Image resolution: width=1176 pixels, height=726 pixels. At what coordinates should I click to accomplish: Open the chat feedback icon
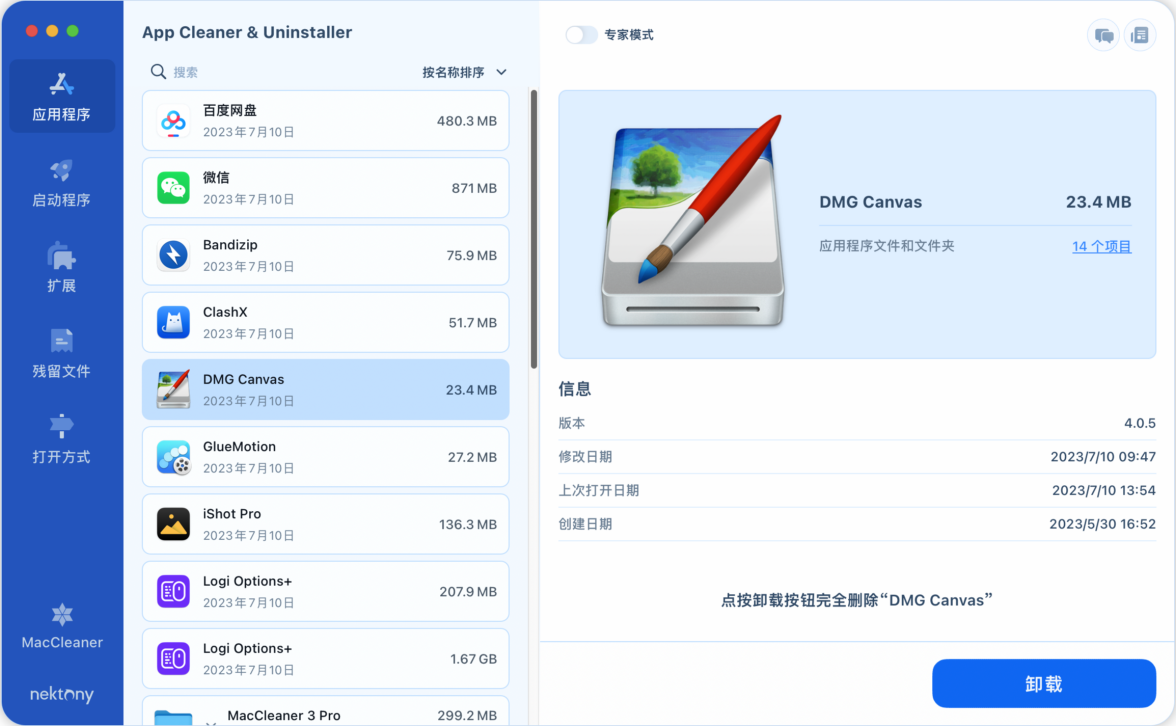tap(1103, 35)
